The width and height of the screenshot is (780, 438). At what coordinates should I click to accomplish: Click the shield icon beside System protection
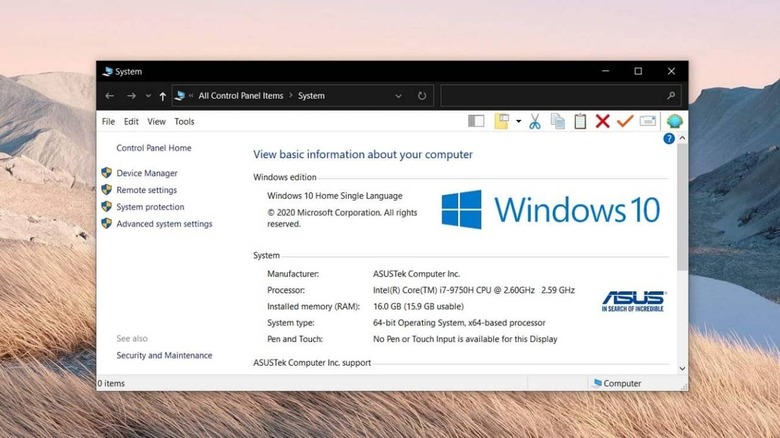click(x=106, y=207)
